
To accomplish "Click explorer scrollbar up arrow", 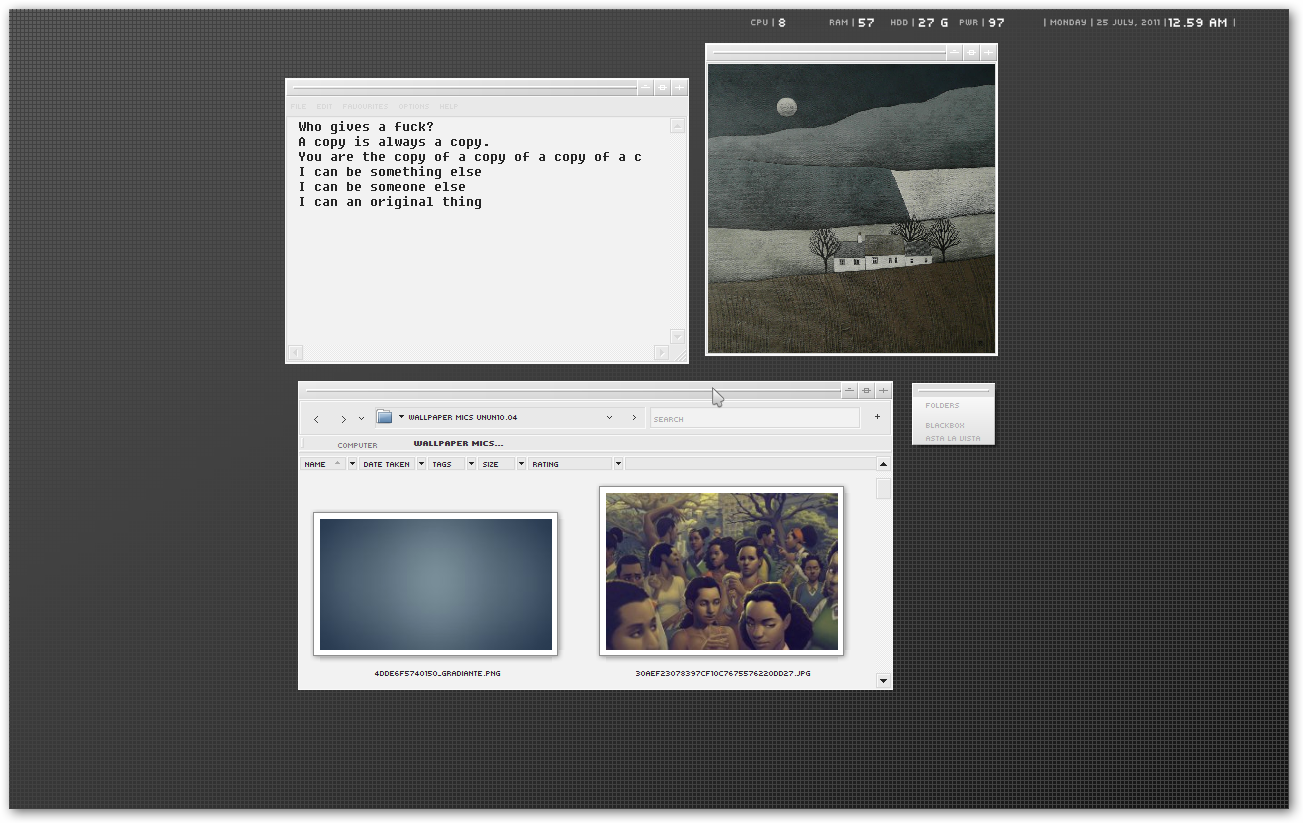I will coord(883,464).
